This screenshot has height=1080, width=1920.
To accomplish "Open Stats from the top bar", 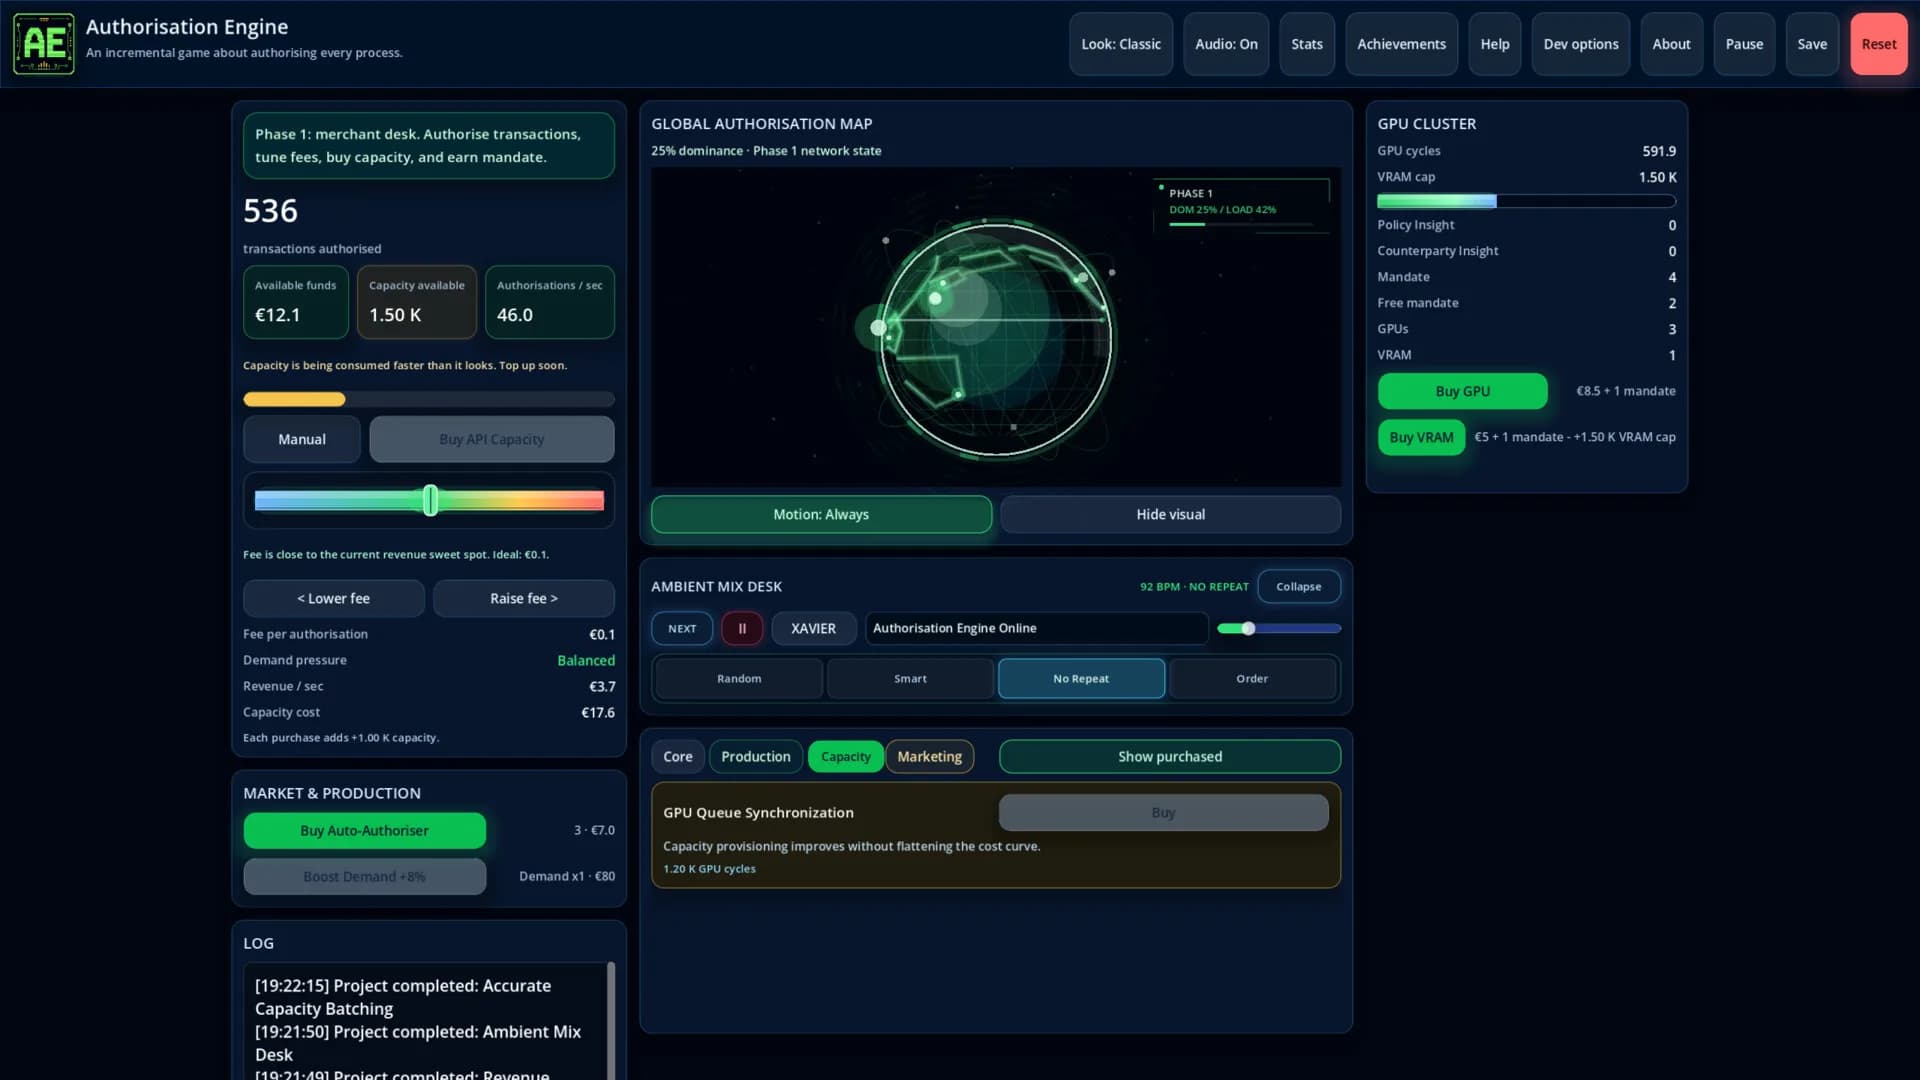I will click(1307, 44).
